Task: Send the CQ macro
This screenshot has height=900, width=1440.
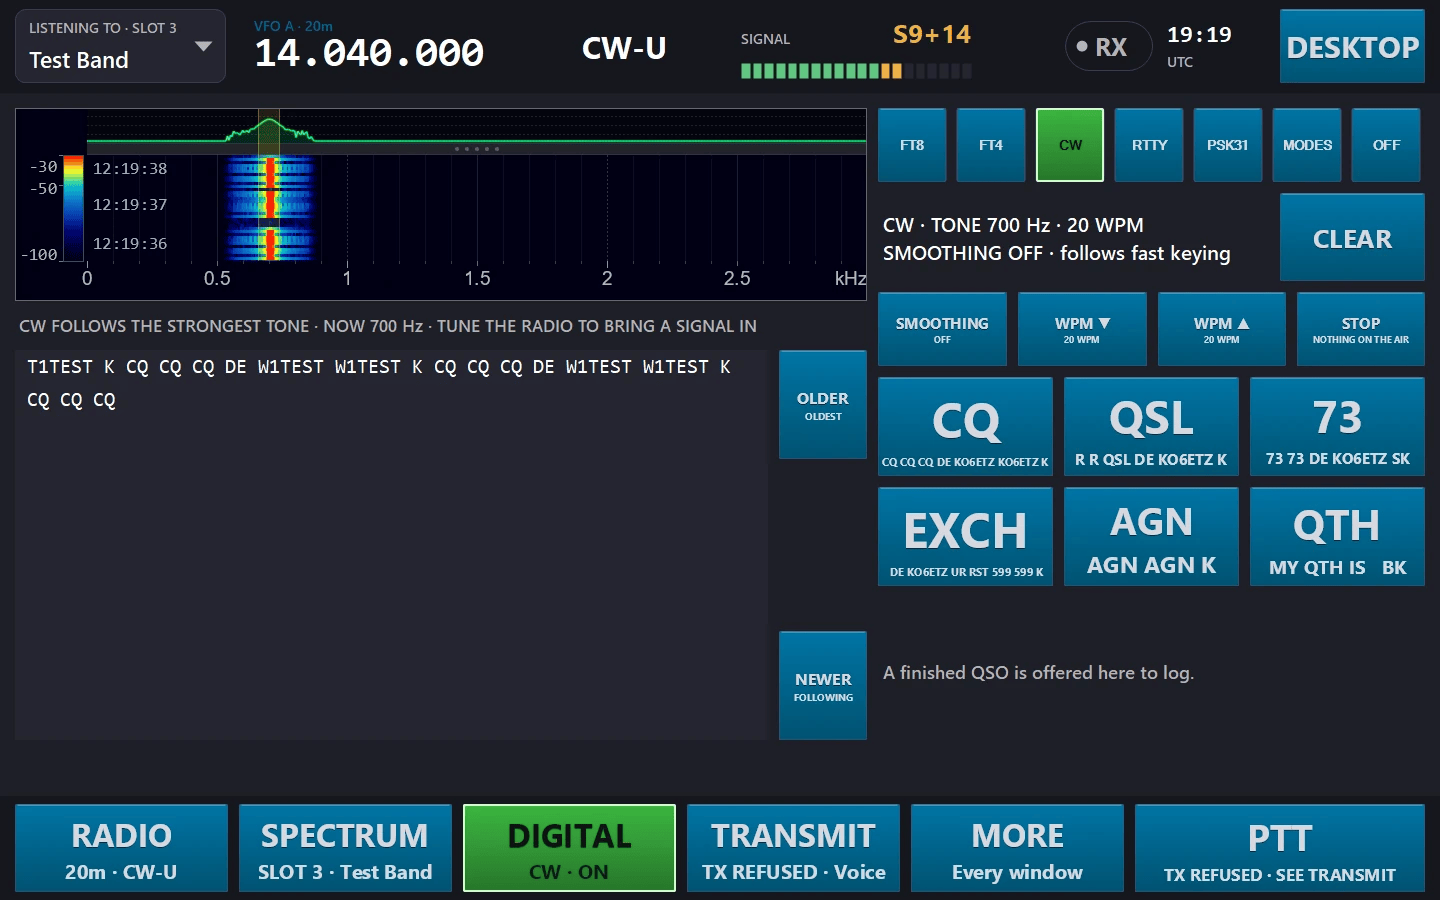Action: point(965,426)
